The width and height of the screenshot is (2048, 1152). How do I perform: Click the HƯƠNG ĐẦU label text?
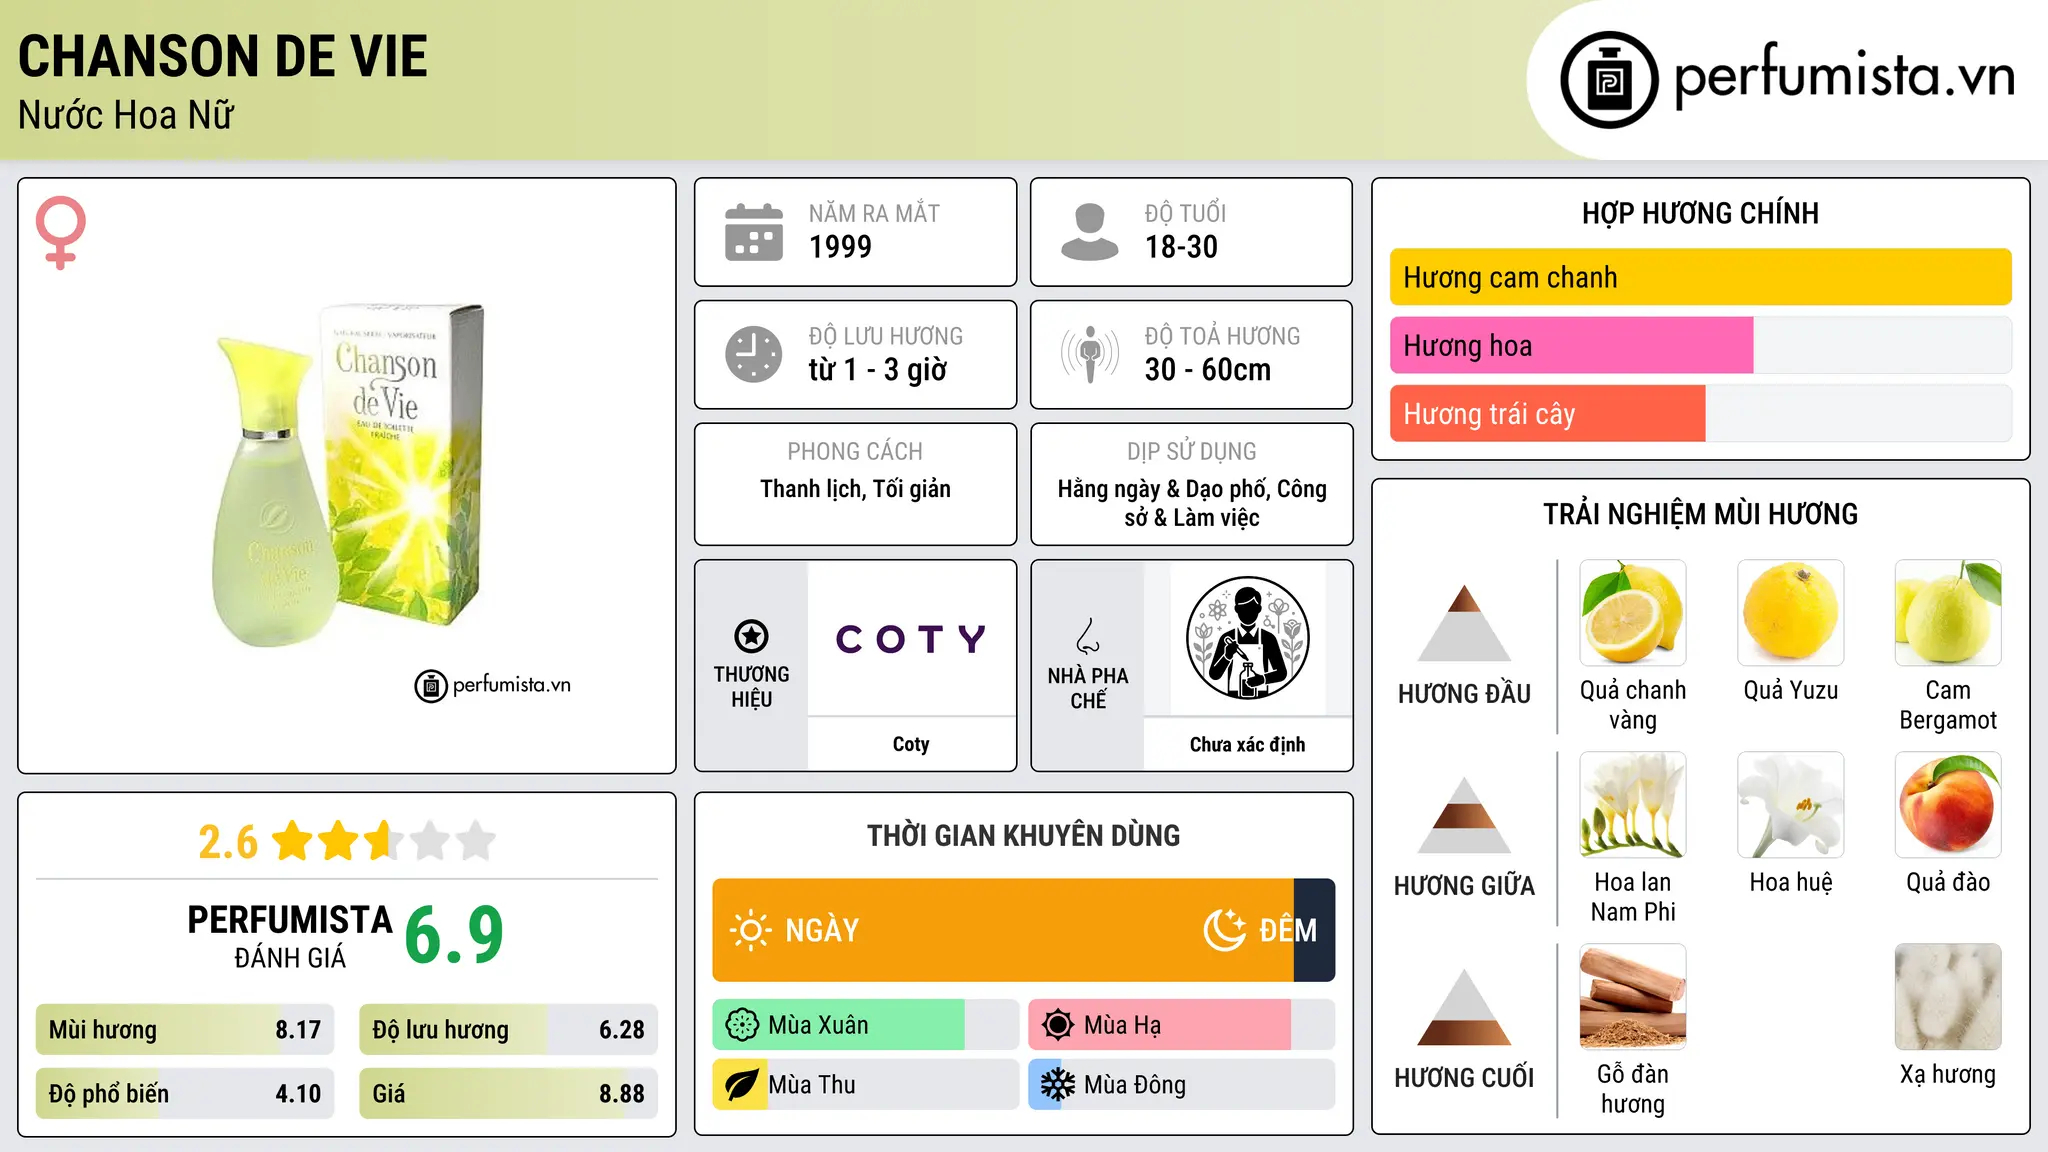click(x=1464, y=694)
